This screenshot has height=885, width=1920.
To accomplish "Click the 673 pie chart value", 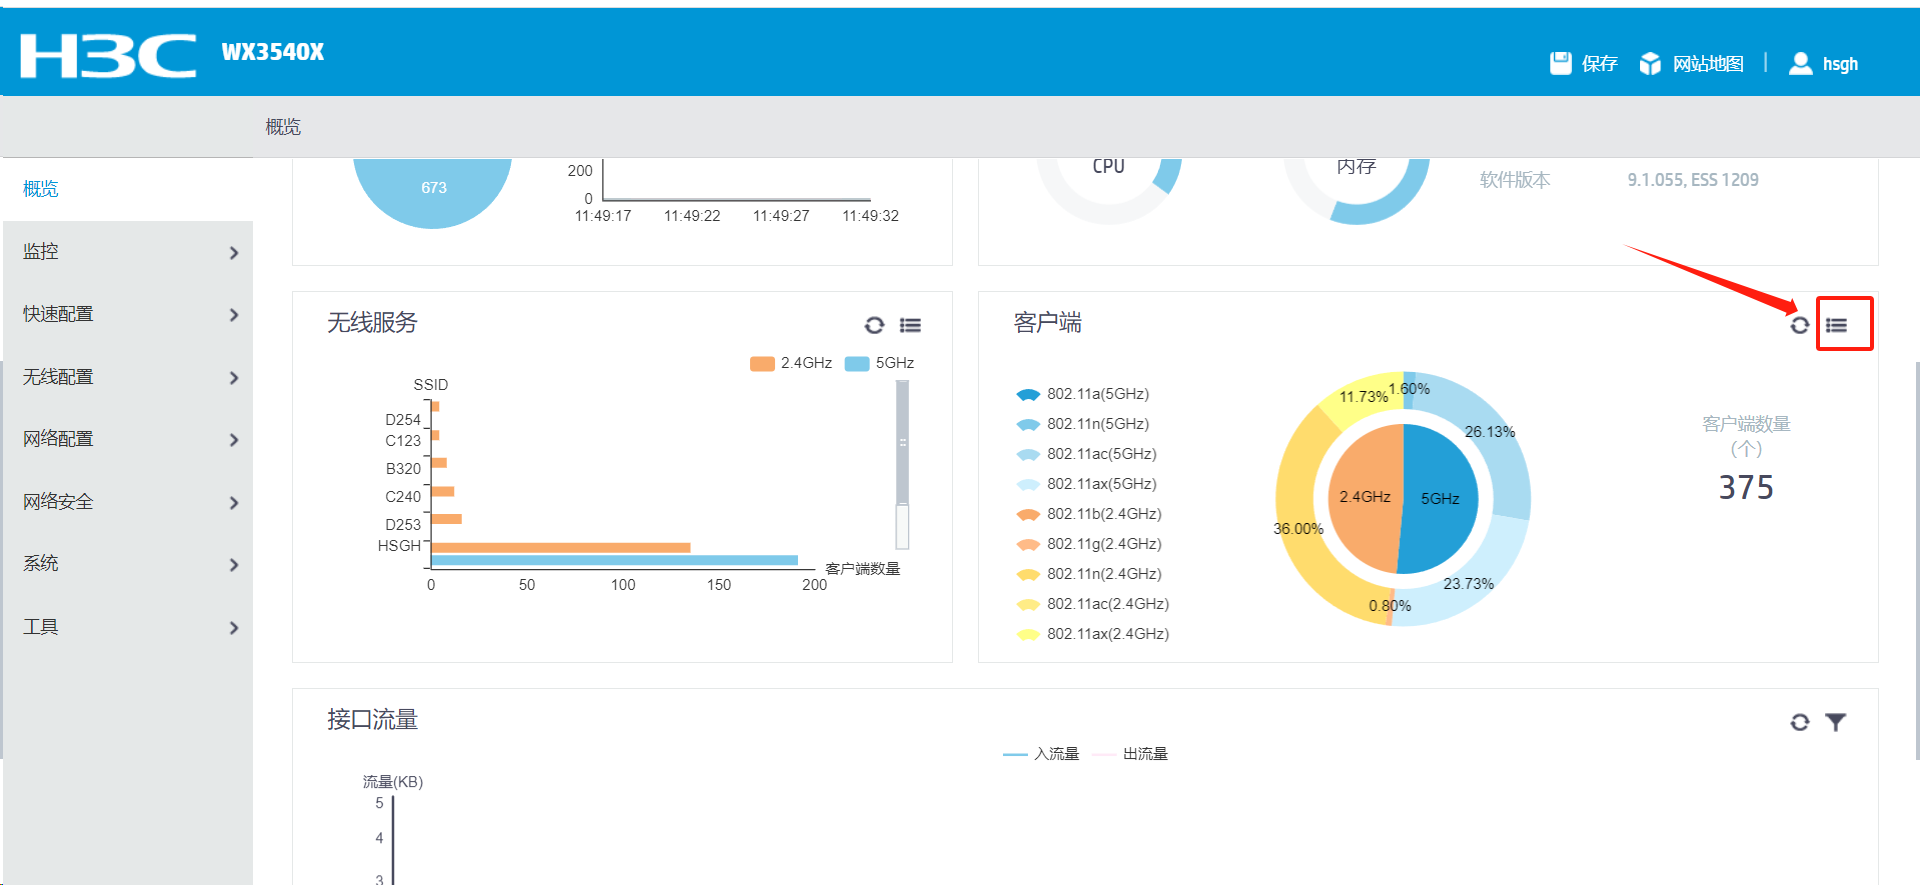I will pos(434,188).
